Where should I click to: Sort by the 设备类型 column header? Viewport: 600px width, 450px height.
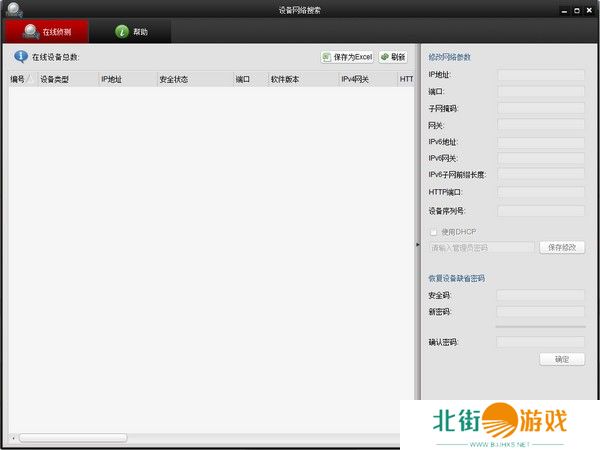tap(55, 79)
